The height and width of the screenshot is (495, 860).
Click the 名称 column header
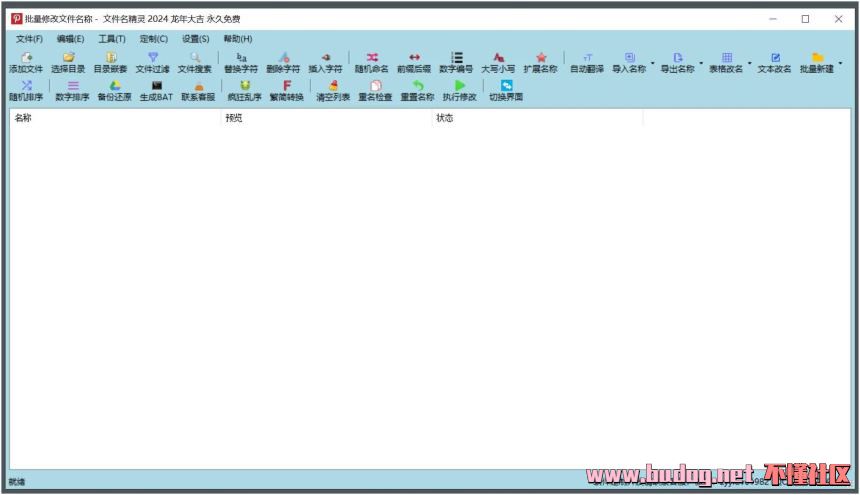(114, 118)
